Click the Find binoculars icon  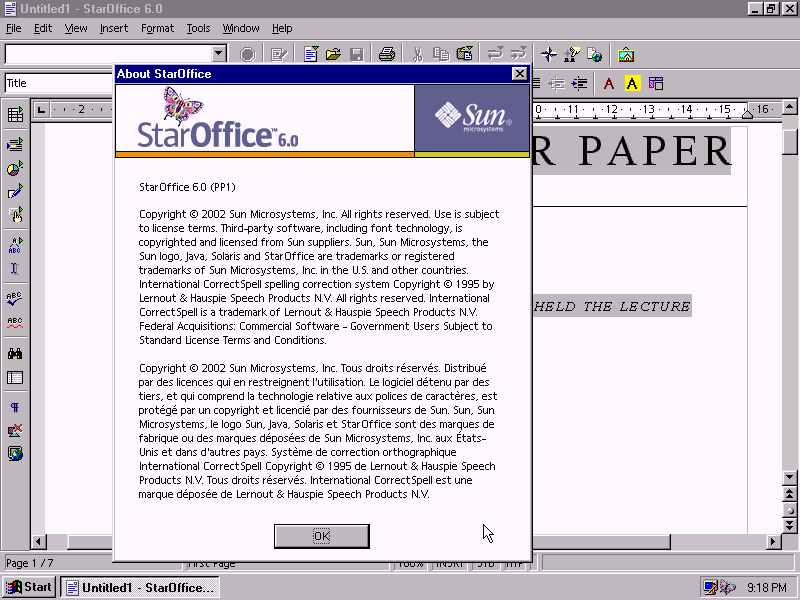[15, 353]
